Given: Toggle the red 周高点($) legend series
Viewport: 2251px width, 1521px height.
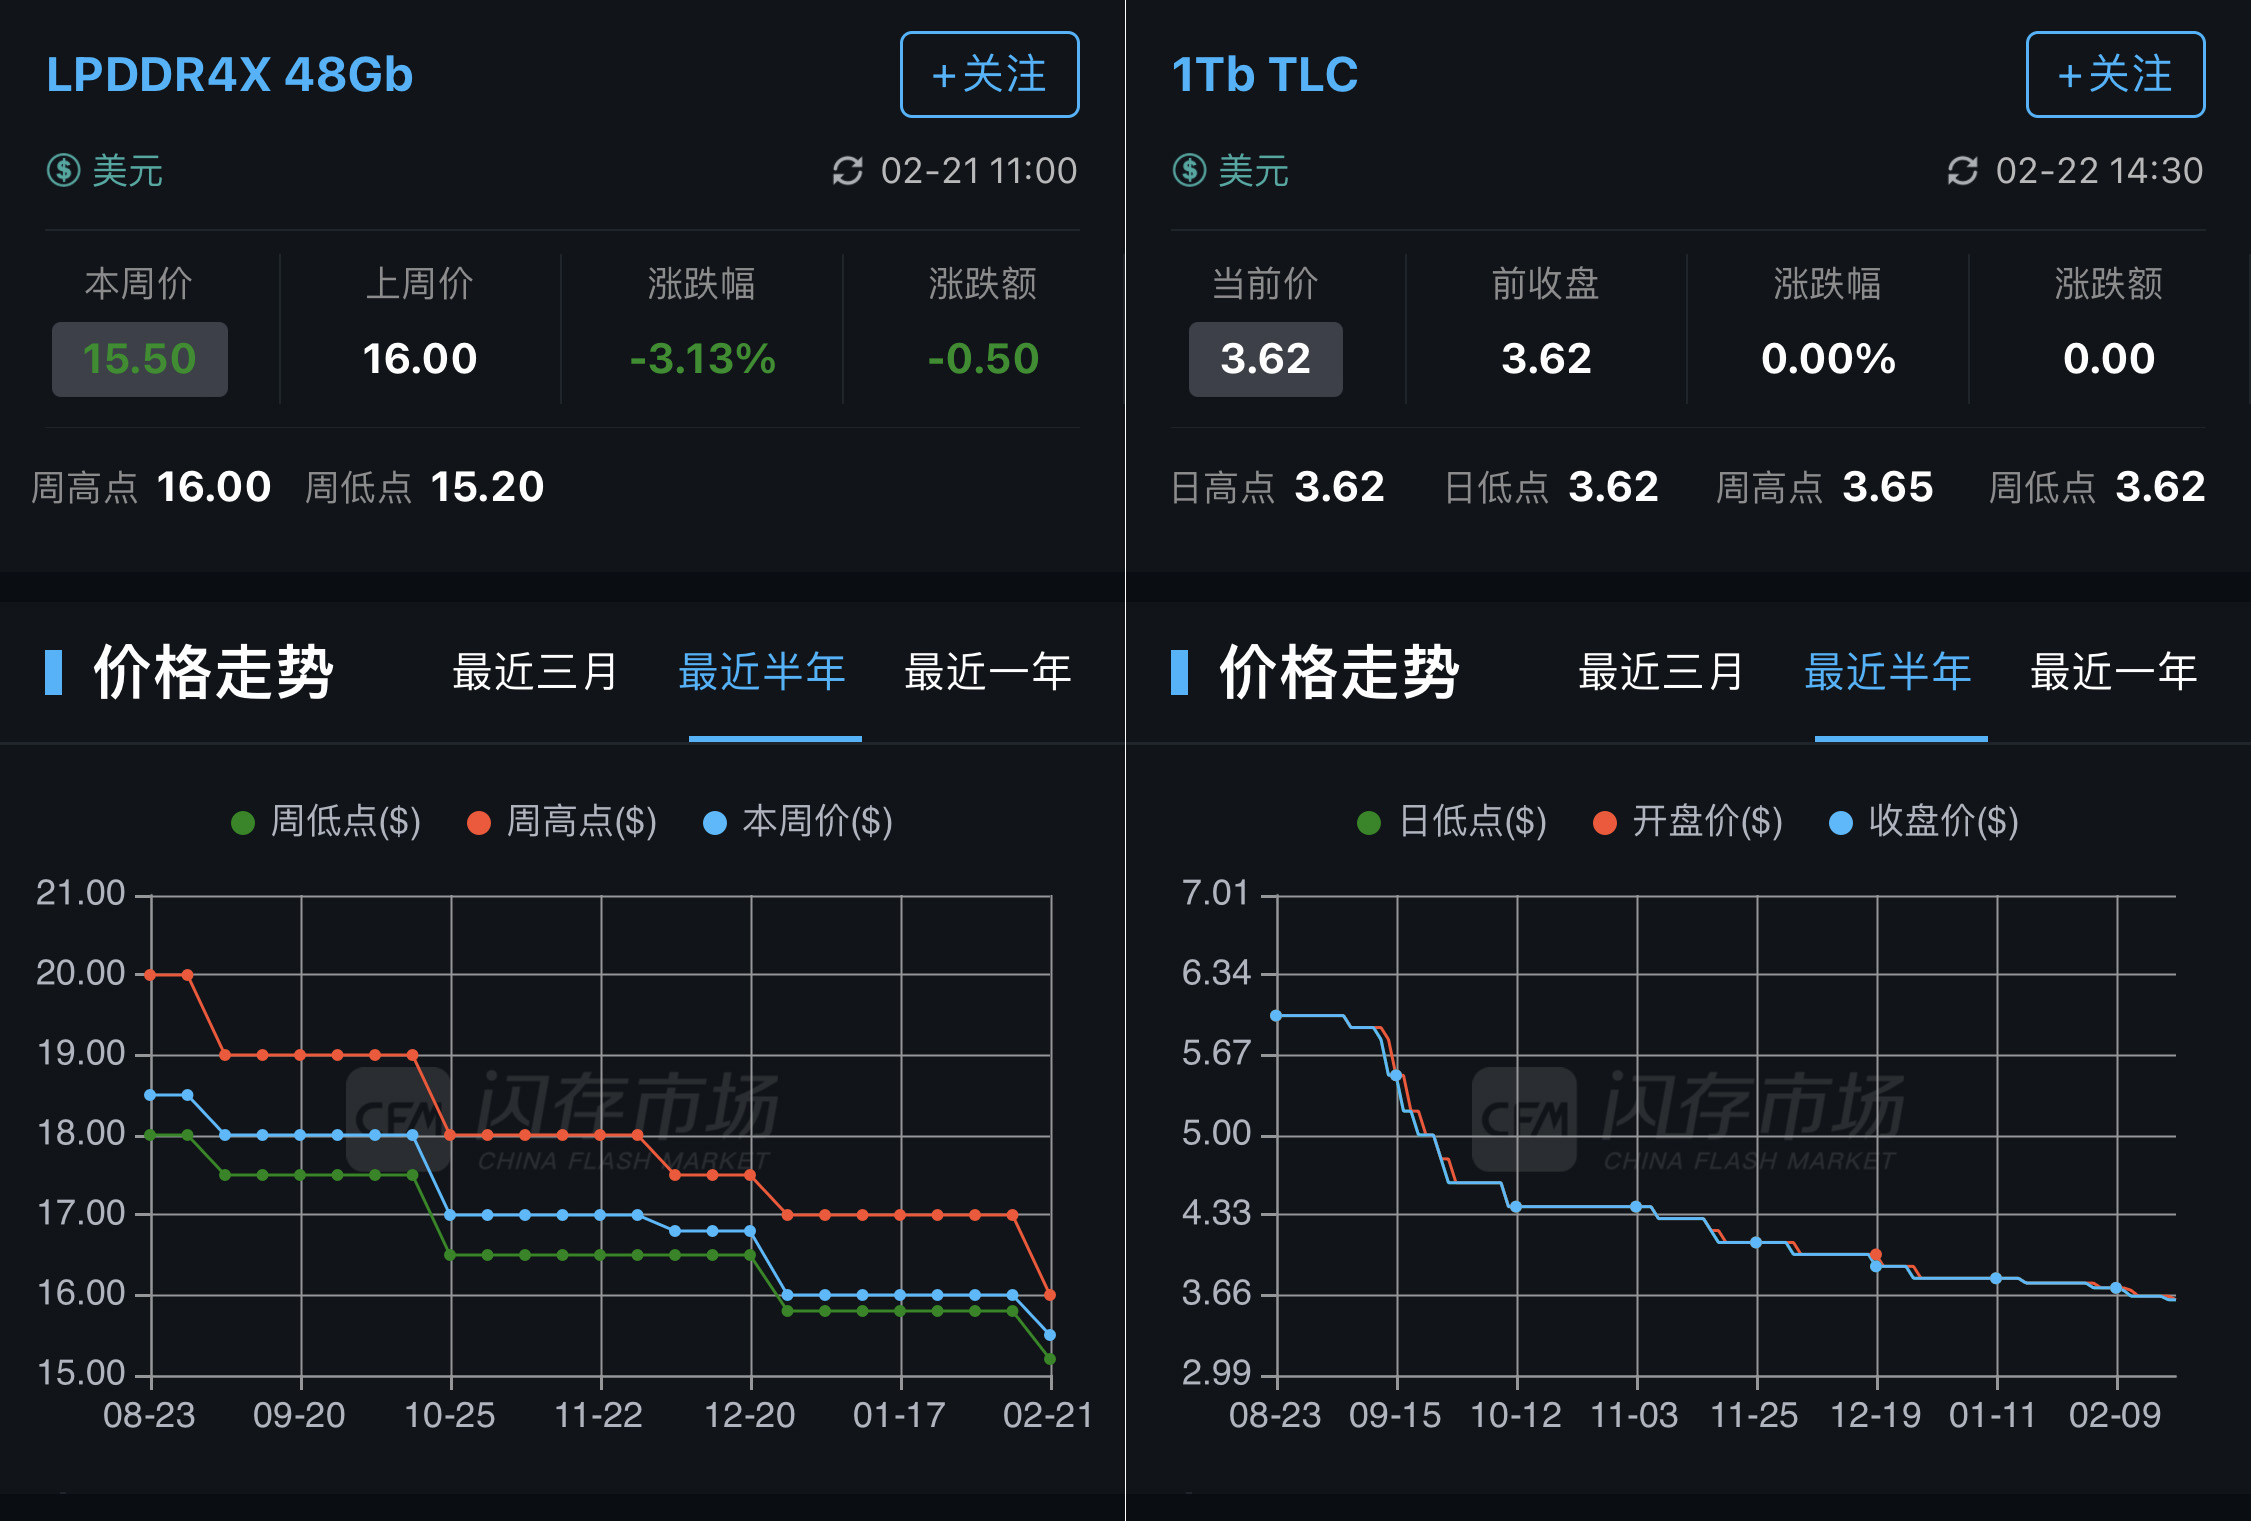Looking at the screenshot, I should pos(562,822).
